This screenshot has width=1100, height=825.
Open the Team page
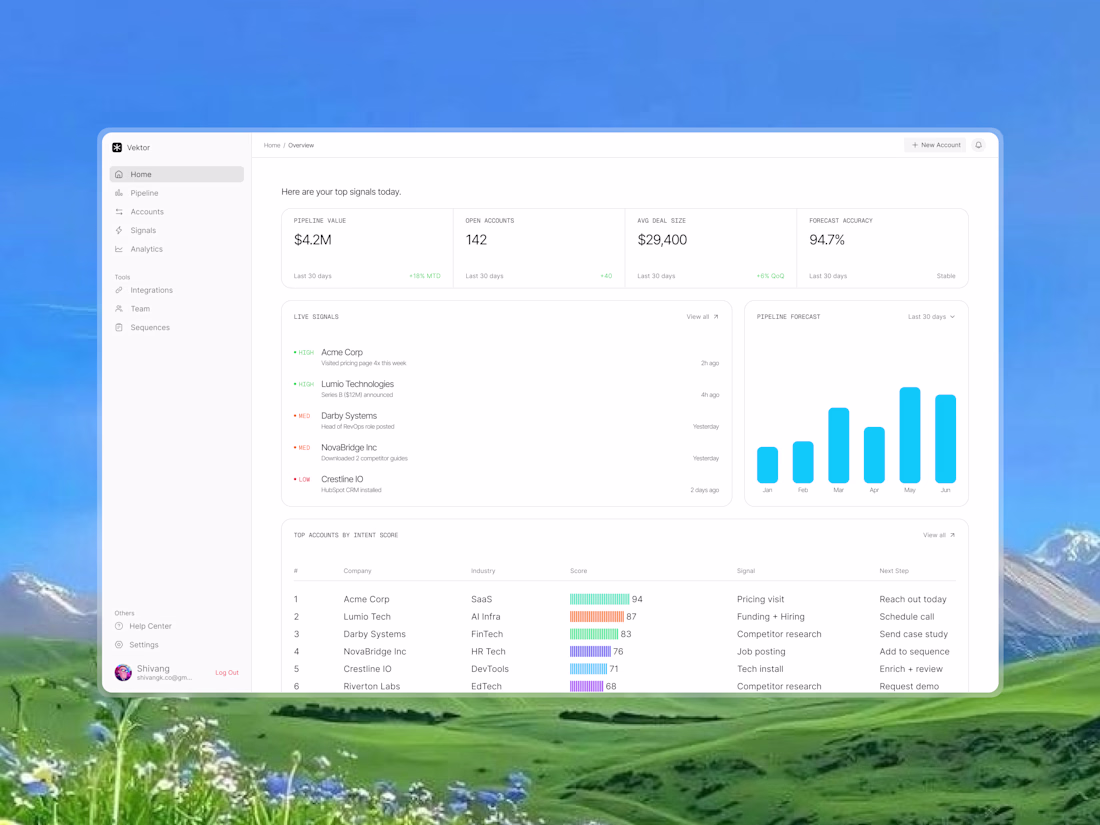[x=177, y=309]
